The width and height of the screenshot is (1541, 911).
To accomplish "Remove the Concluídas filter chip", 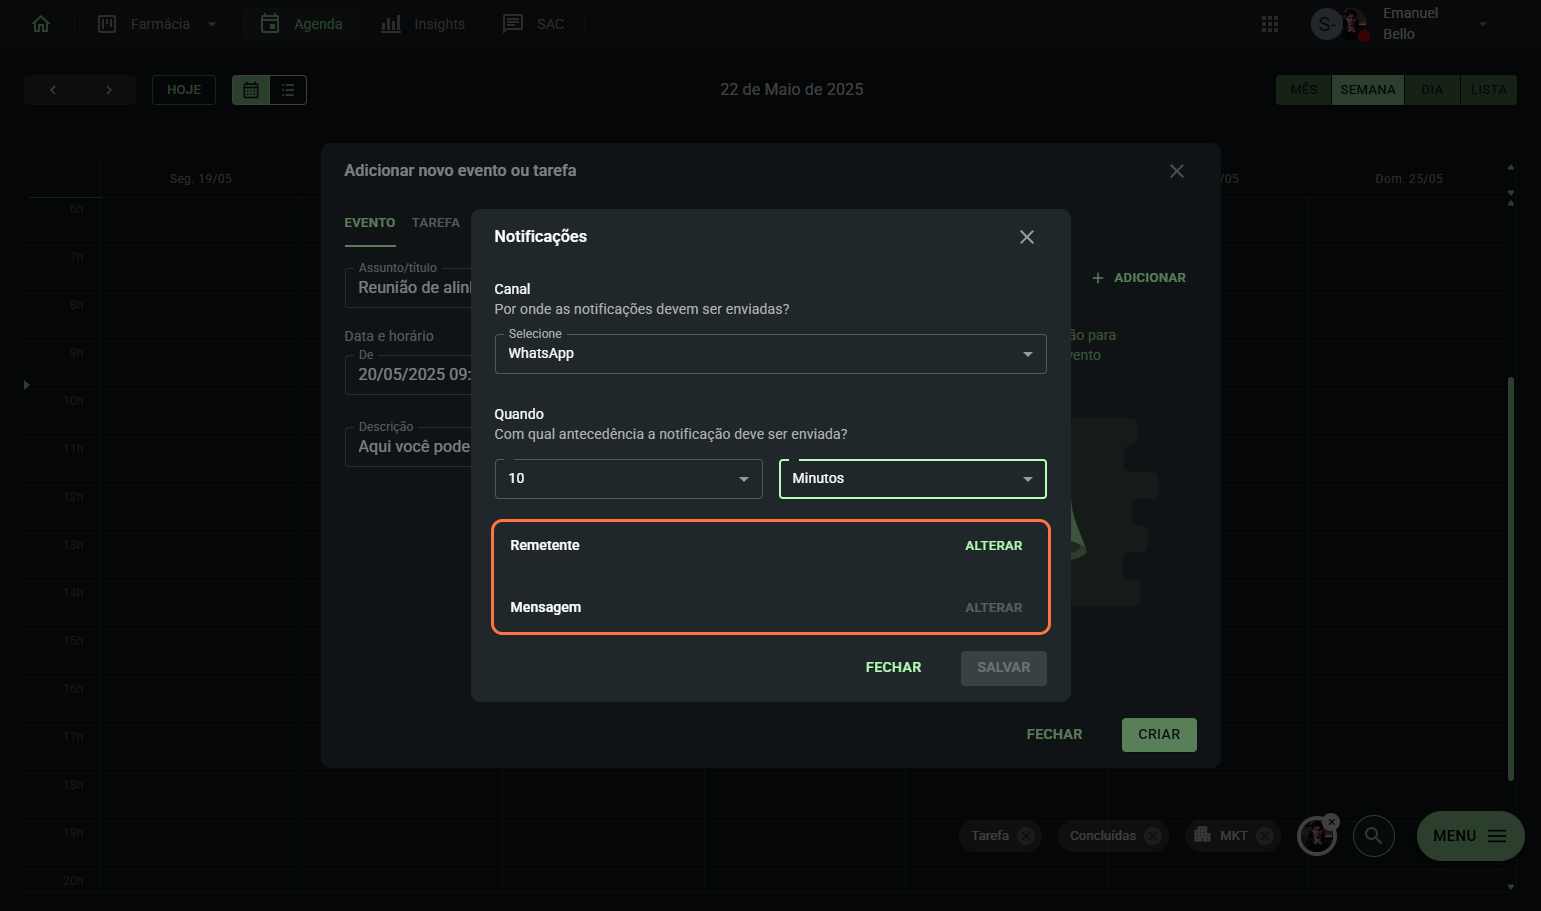I will [x=1153, y=836].
